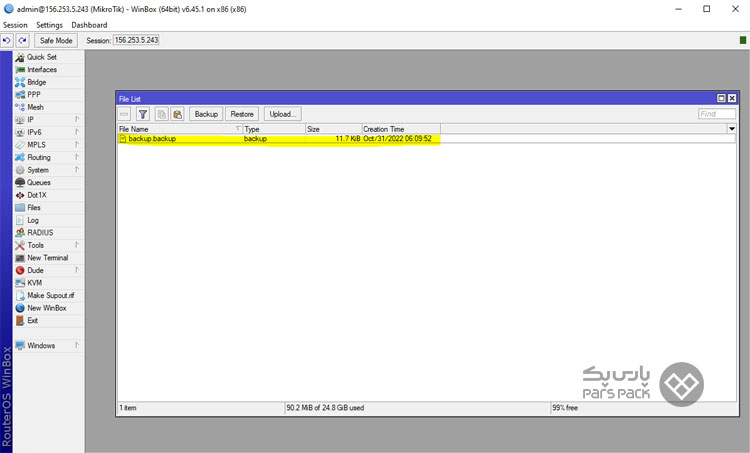Open the Dashboard menu
Image resolution: width=750 pixels, height=453 pixels.
[89, 24]
